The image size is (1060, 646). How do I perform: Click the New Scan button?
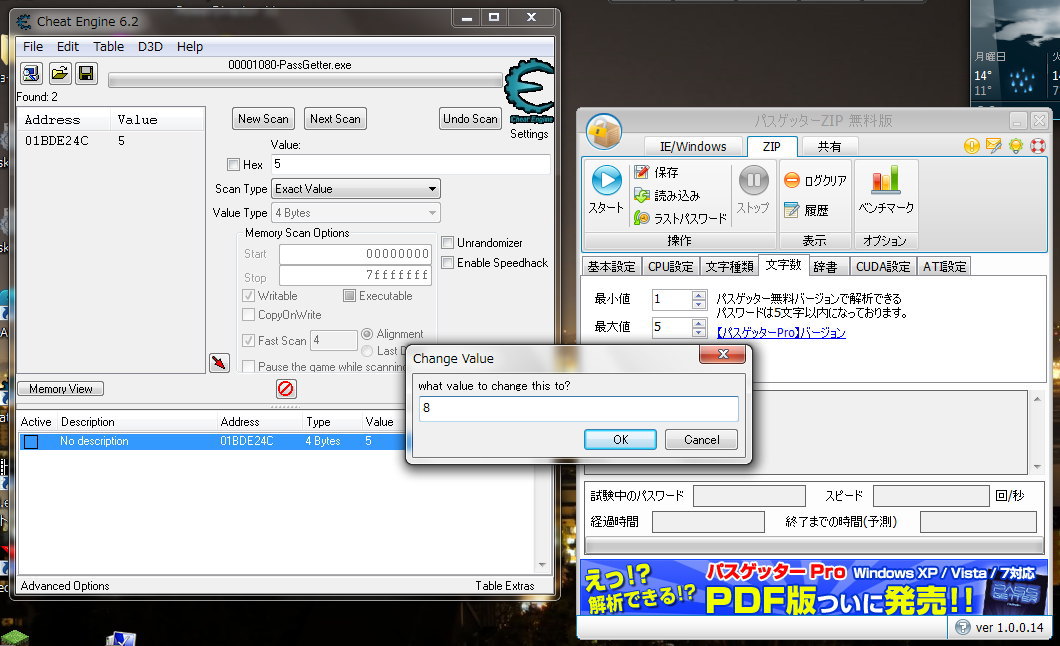(x=263, y=119)
